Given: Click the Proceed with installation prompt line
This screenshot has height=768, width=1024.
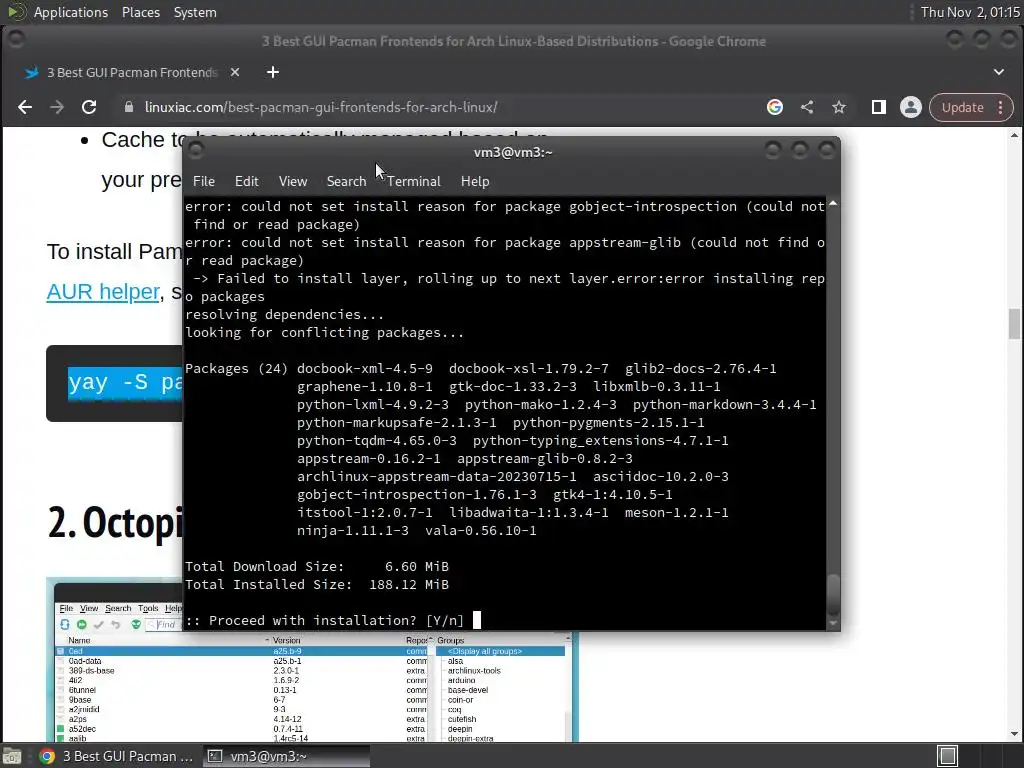Looking at the screenshot, I should 325,620.
